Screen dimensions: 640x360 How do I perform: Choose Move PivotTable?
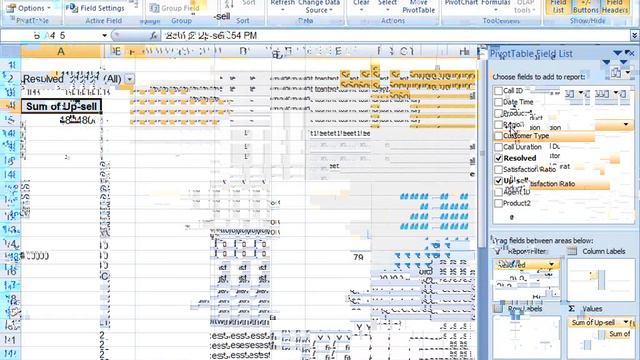[418, 6]
